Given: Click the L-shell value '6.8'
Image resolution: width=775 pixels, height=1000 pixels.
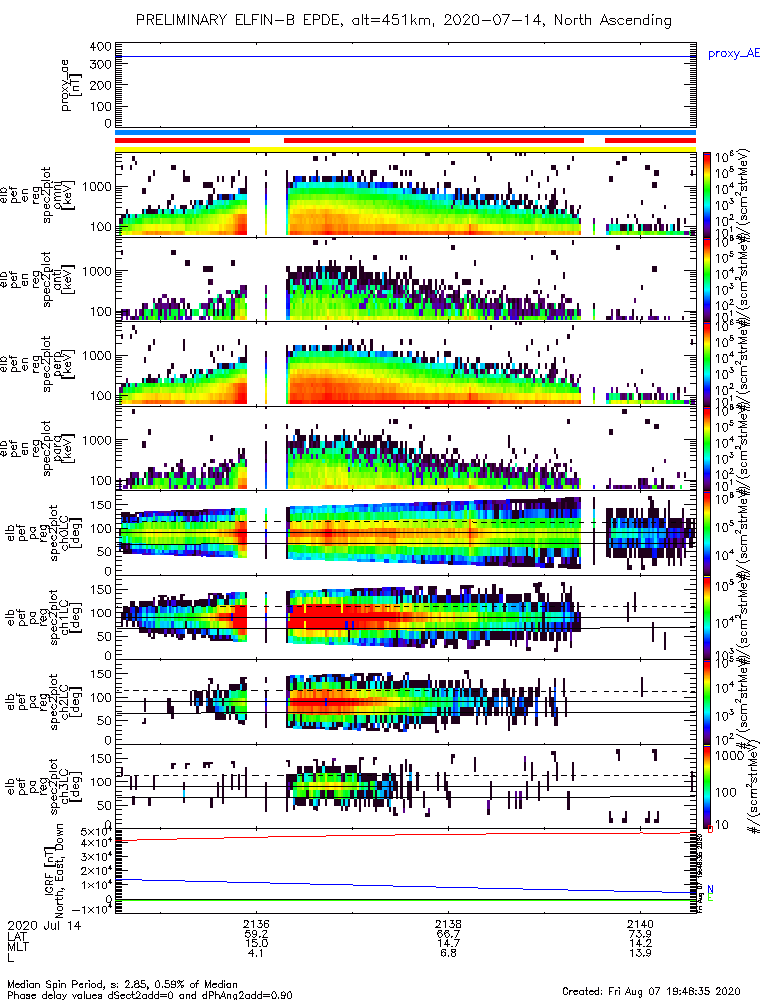Looking at the screenshot, I should (448, 953).
